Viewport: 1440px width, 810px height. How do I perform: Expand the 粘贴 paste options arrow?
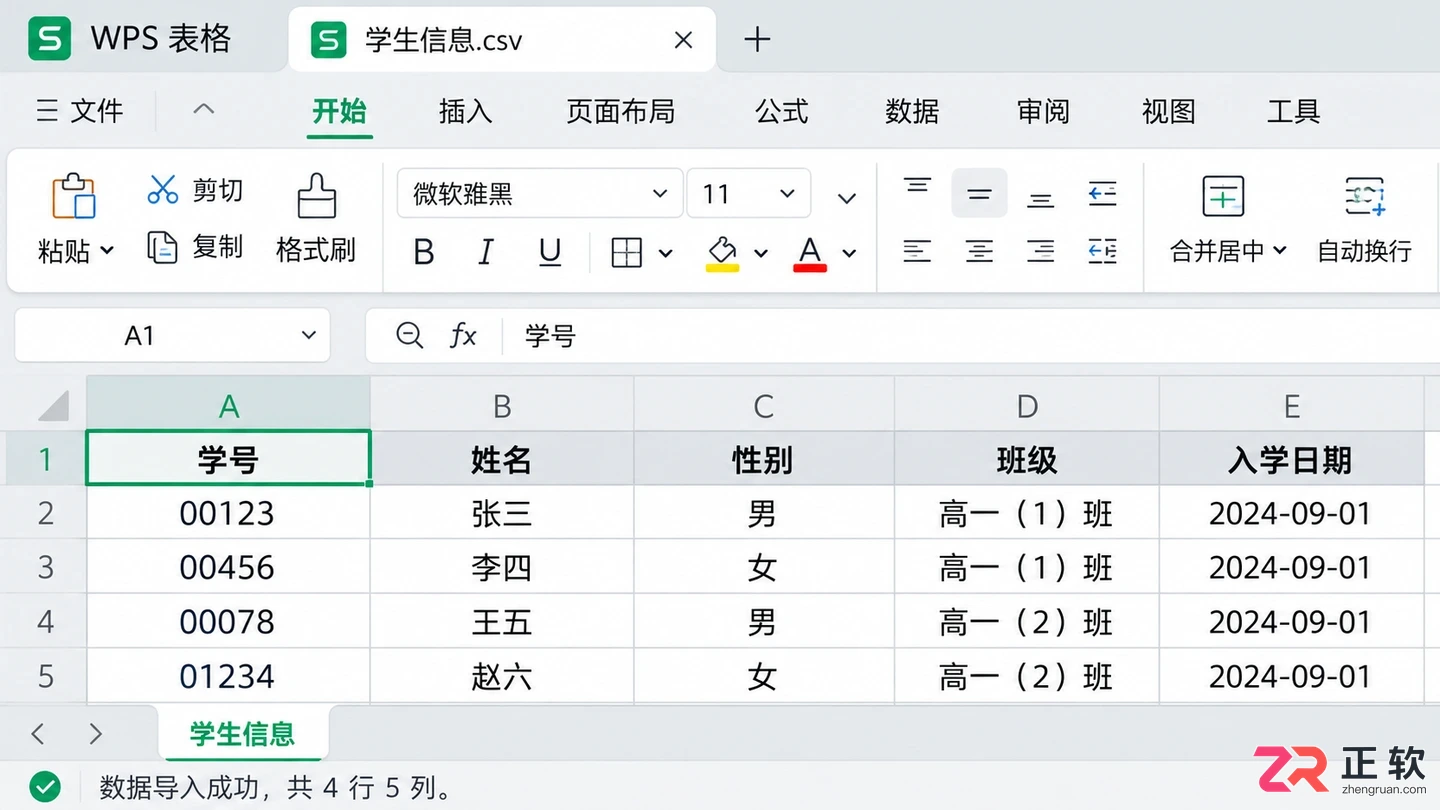107,250
